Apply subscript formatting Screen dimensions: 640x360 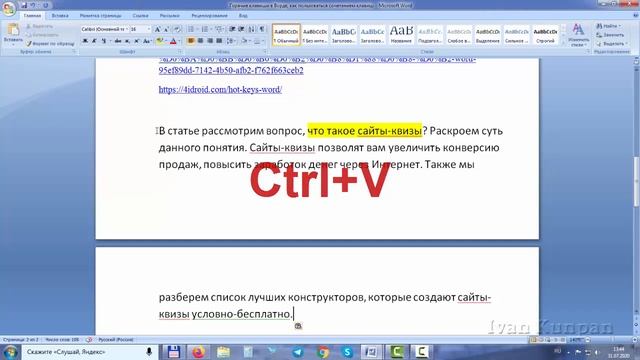(127, 41)
